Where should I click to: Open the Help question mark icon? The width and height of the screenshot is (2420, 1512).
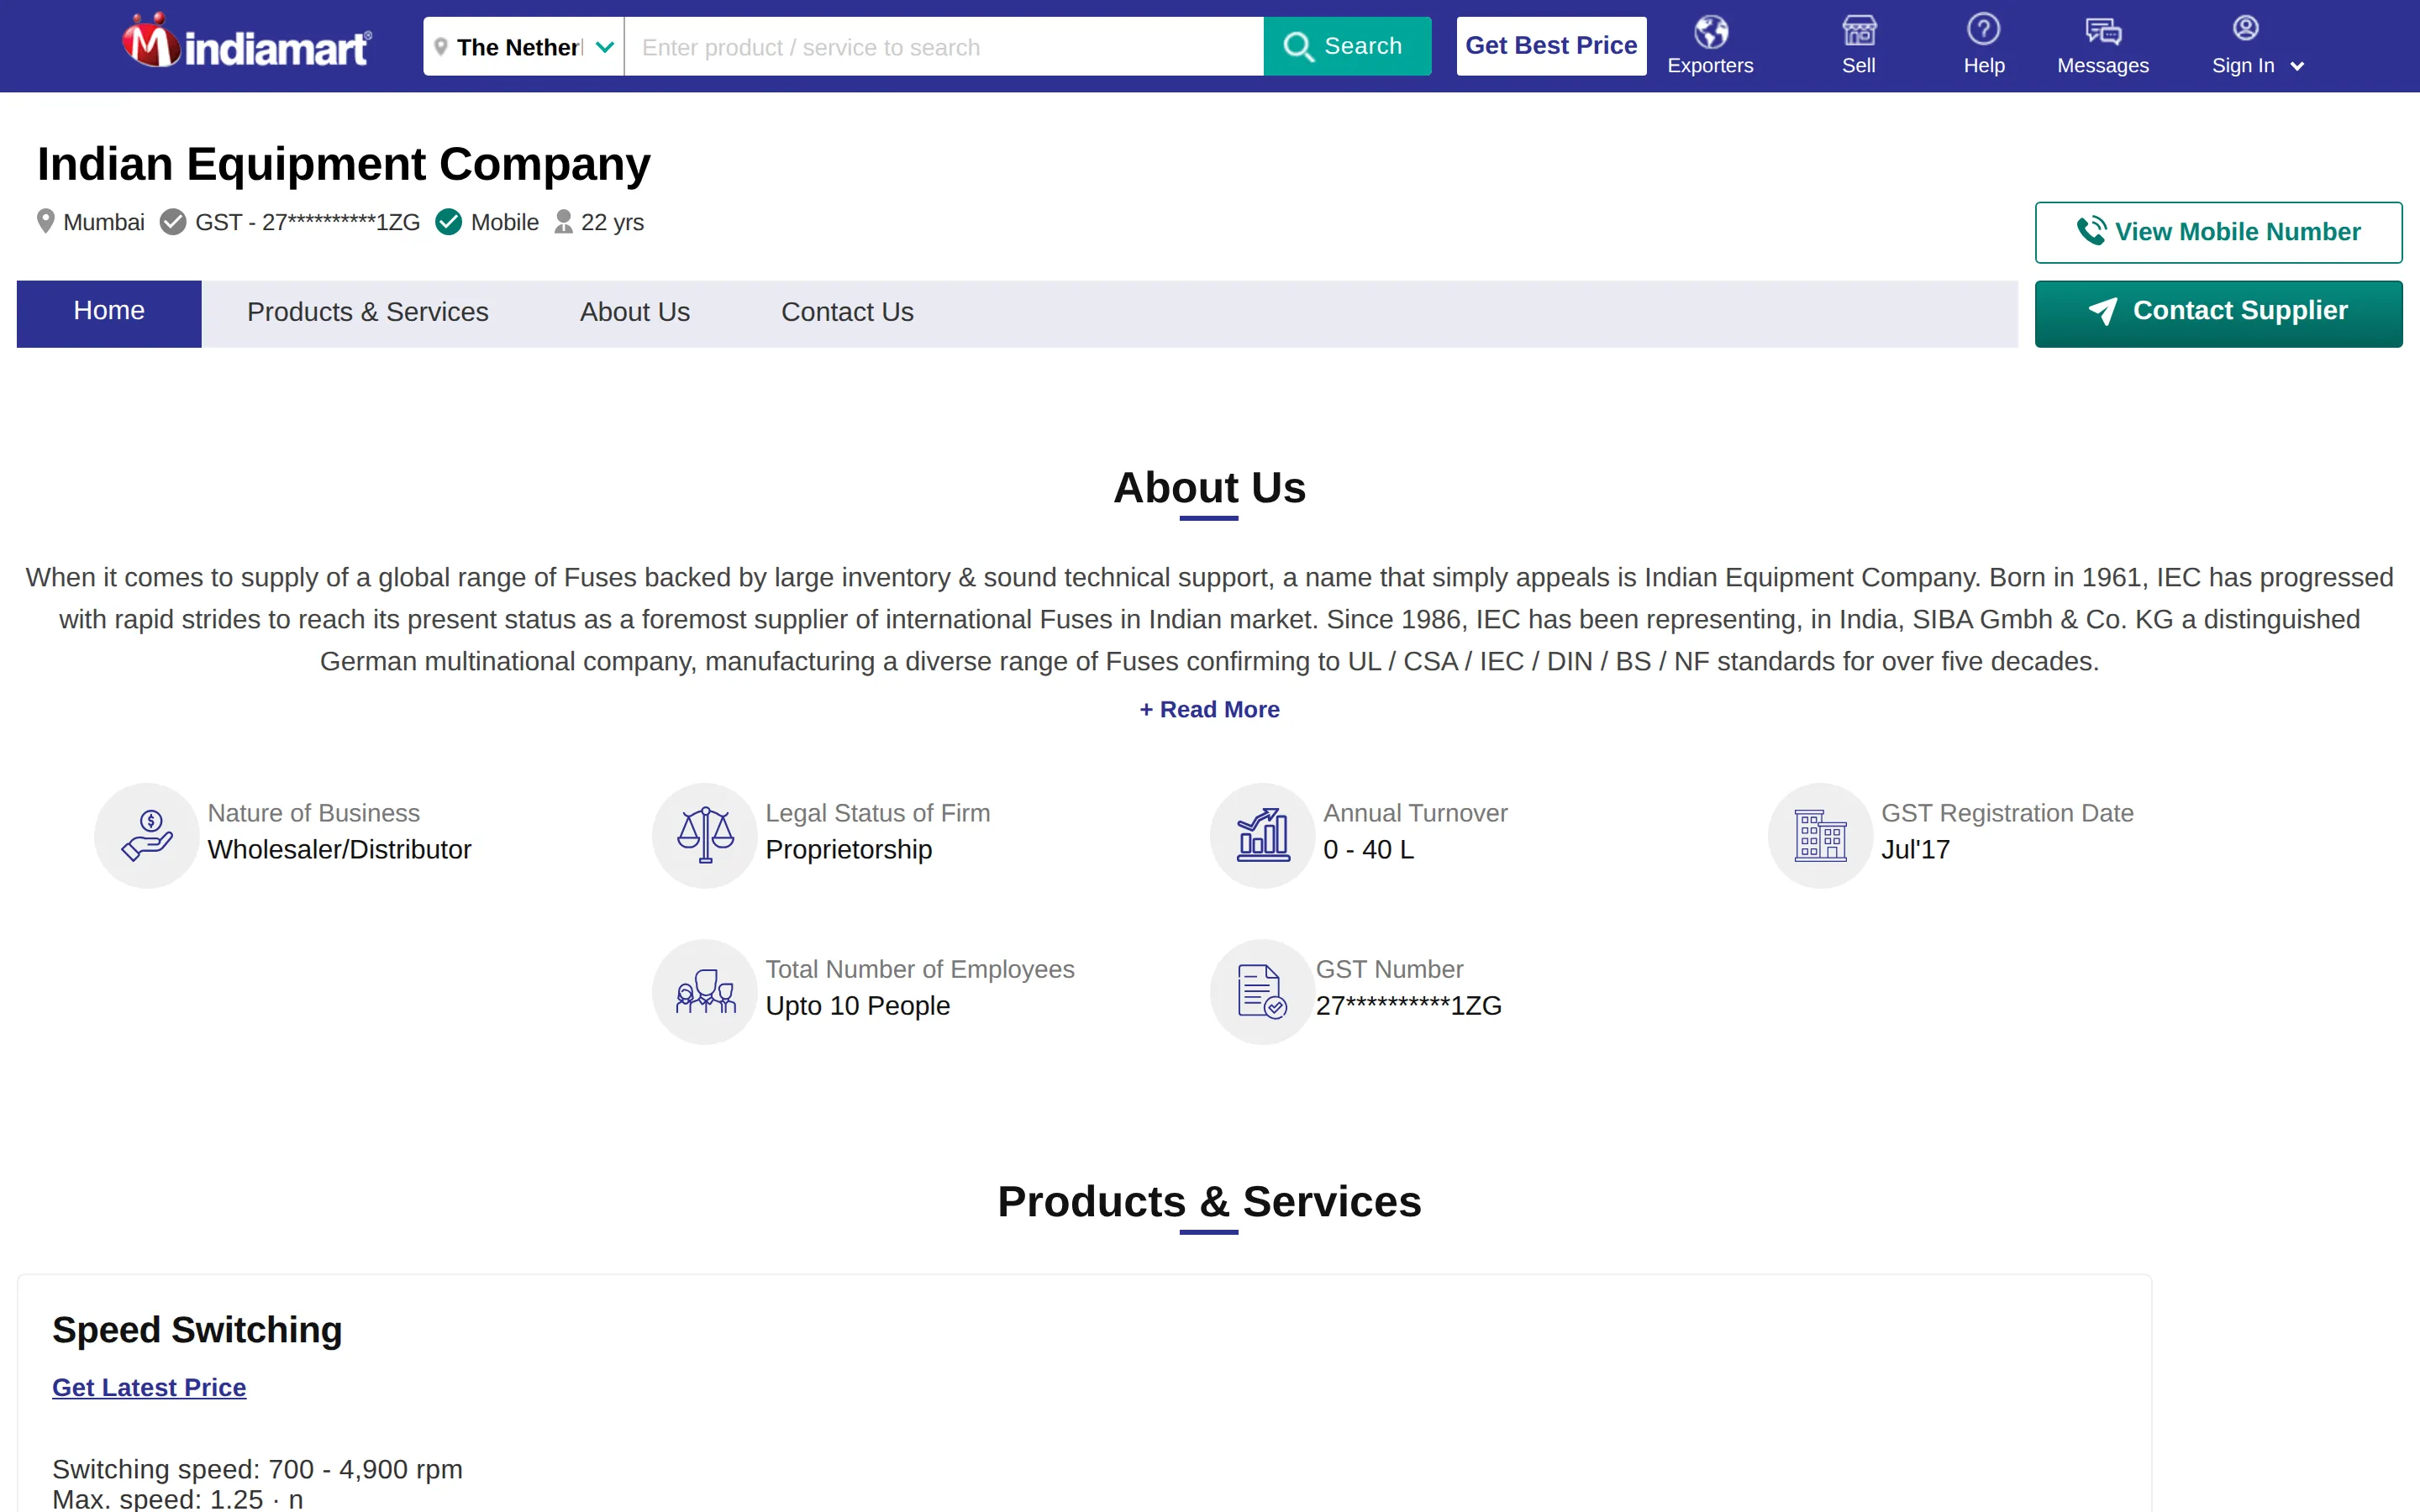pos(1983,29)
